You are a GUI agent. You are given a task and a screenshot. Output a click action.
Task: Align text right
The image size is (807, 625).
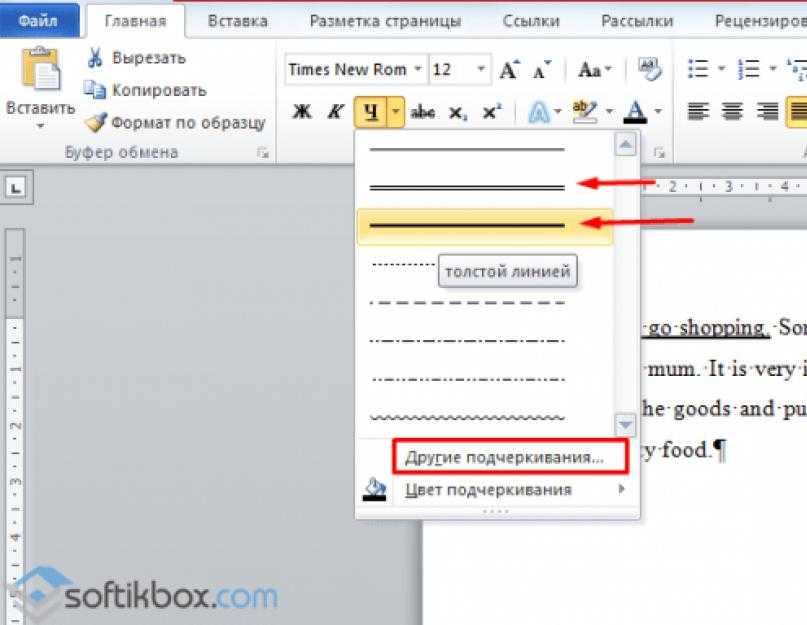767,111
